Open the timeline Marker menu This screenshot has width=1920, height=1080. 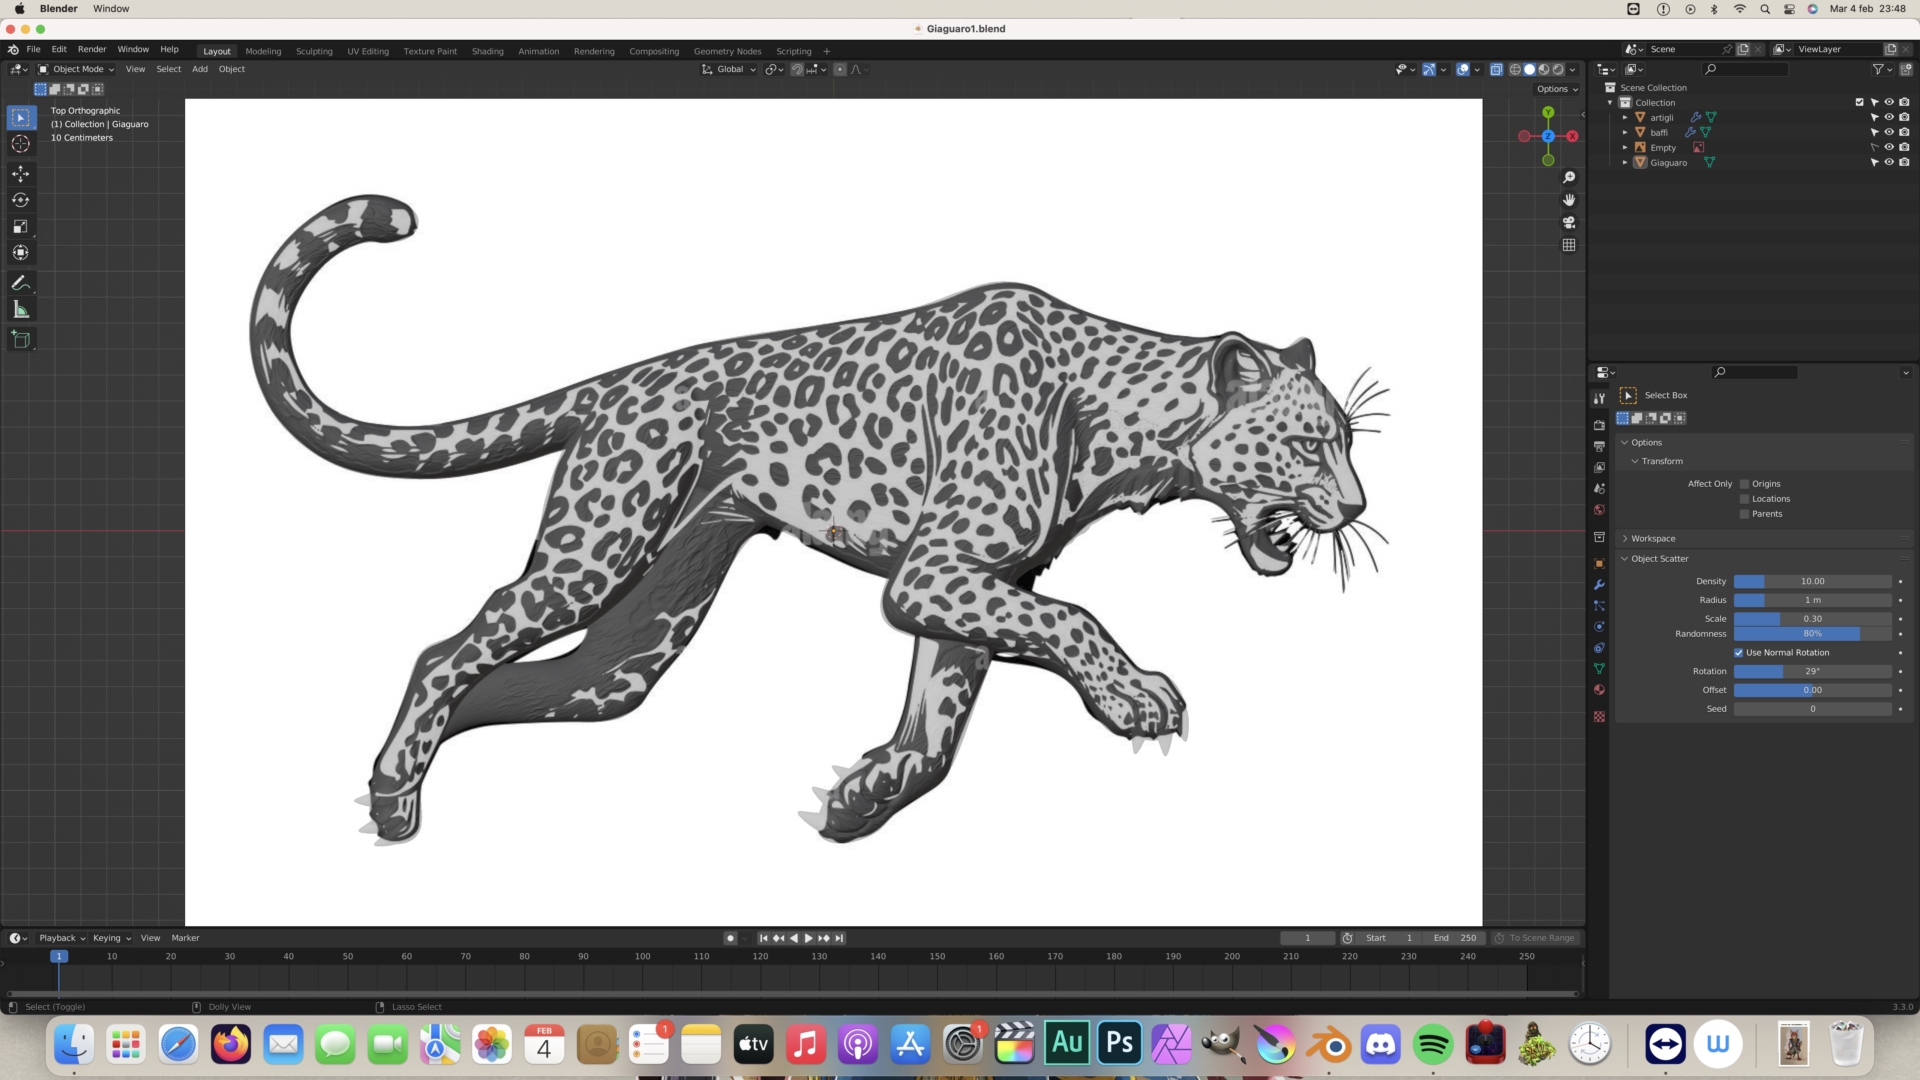(185, 939)
